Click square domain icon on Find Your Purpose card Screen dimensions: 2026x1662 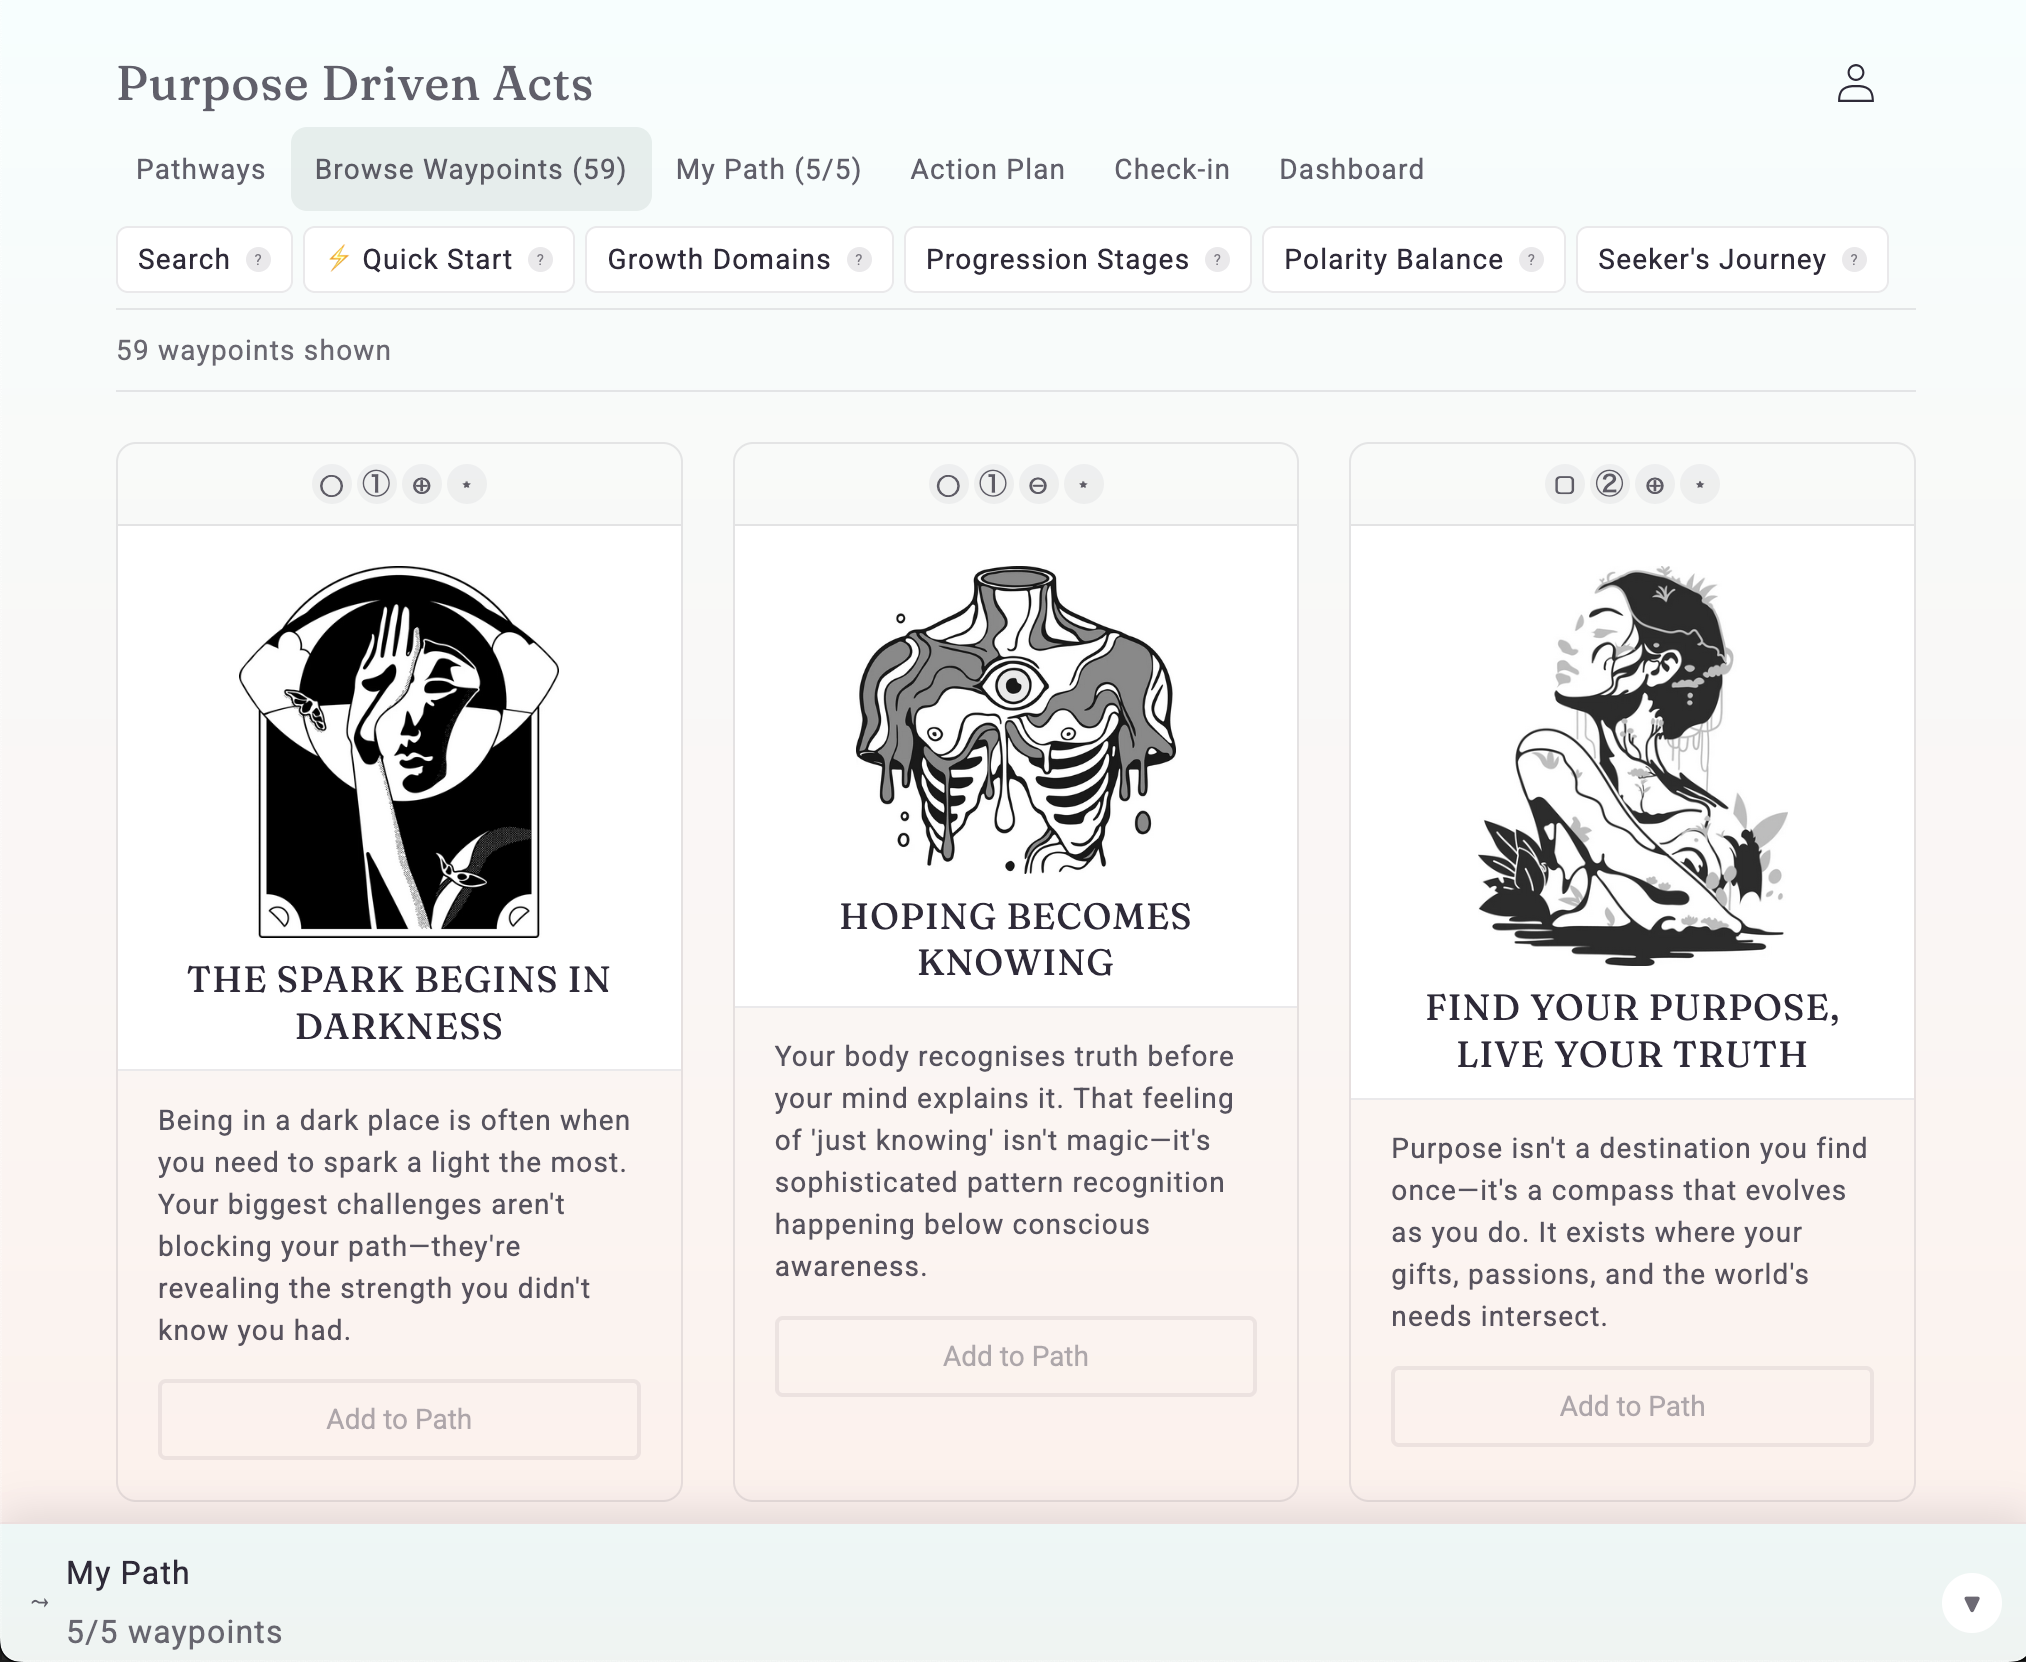[1565, 486]
